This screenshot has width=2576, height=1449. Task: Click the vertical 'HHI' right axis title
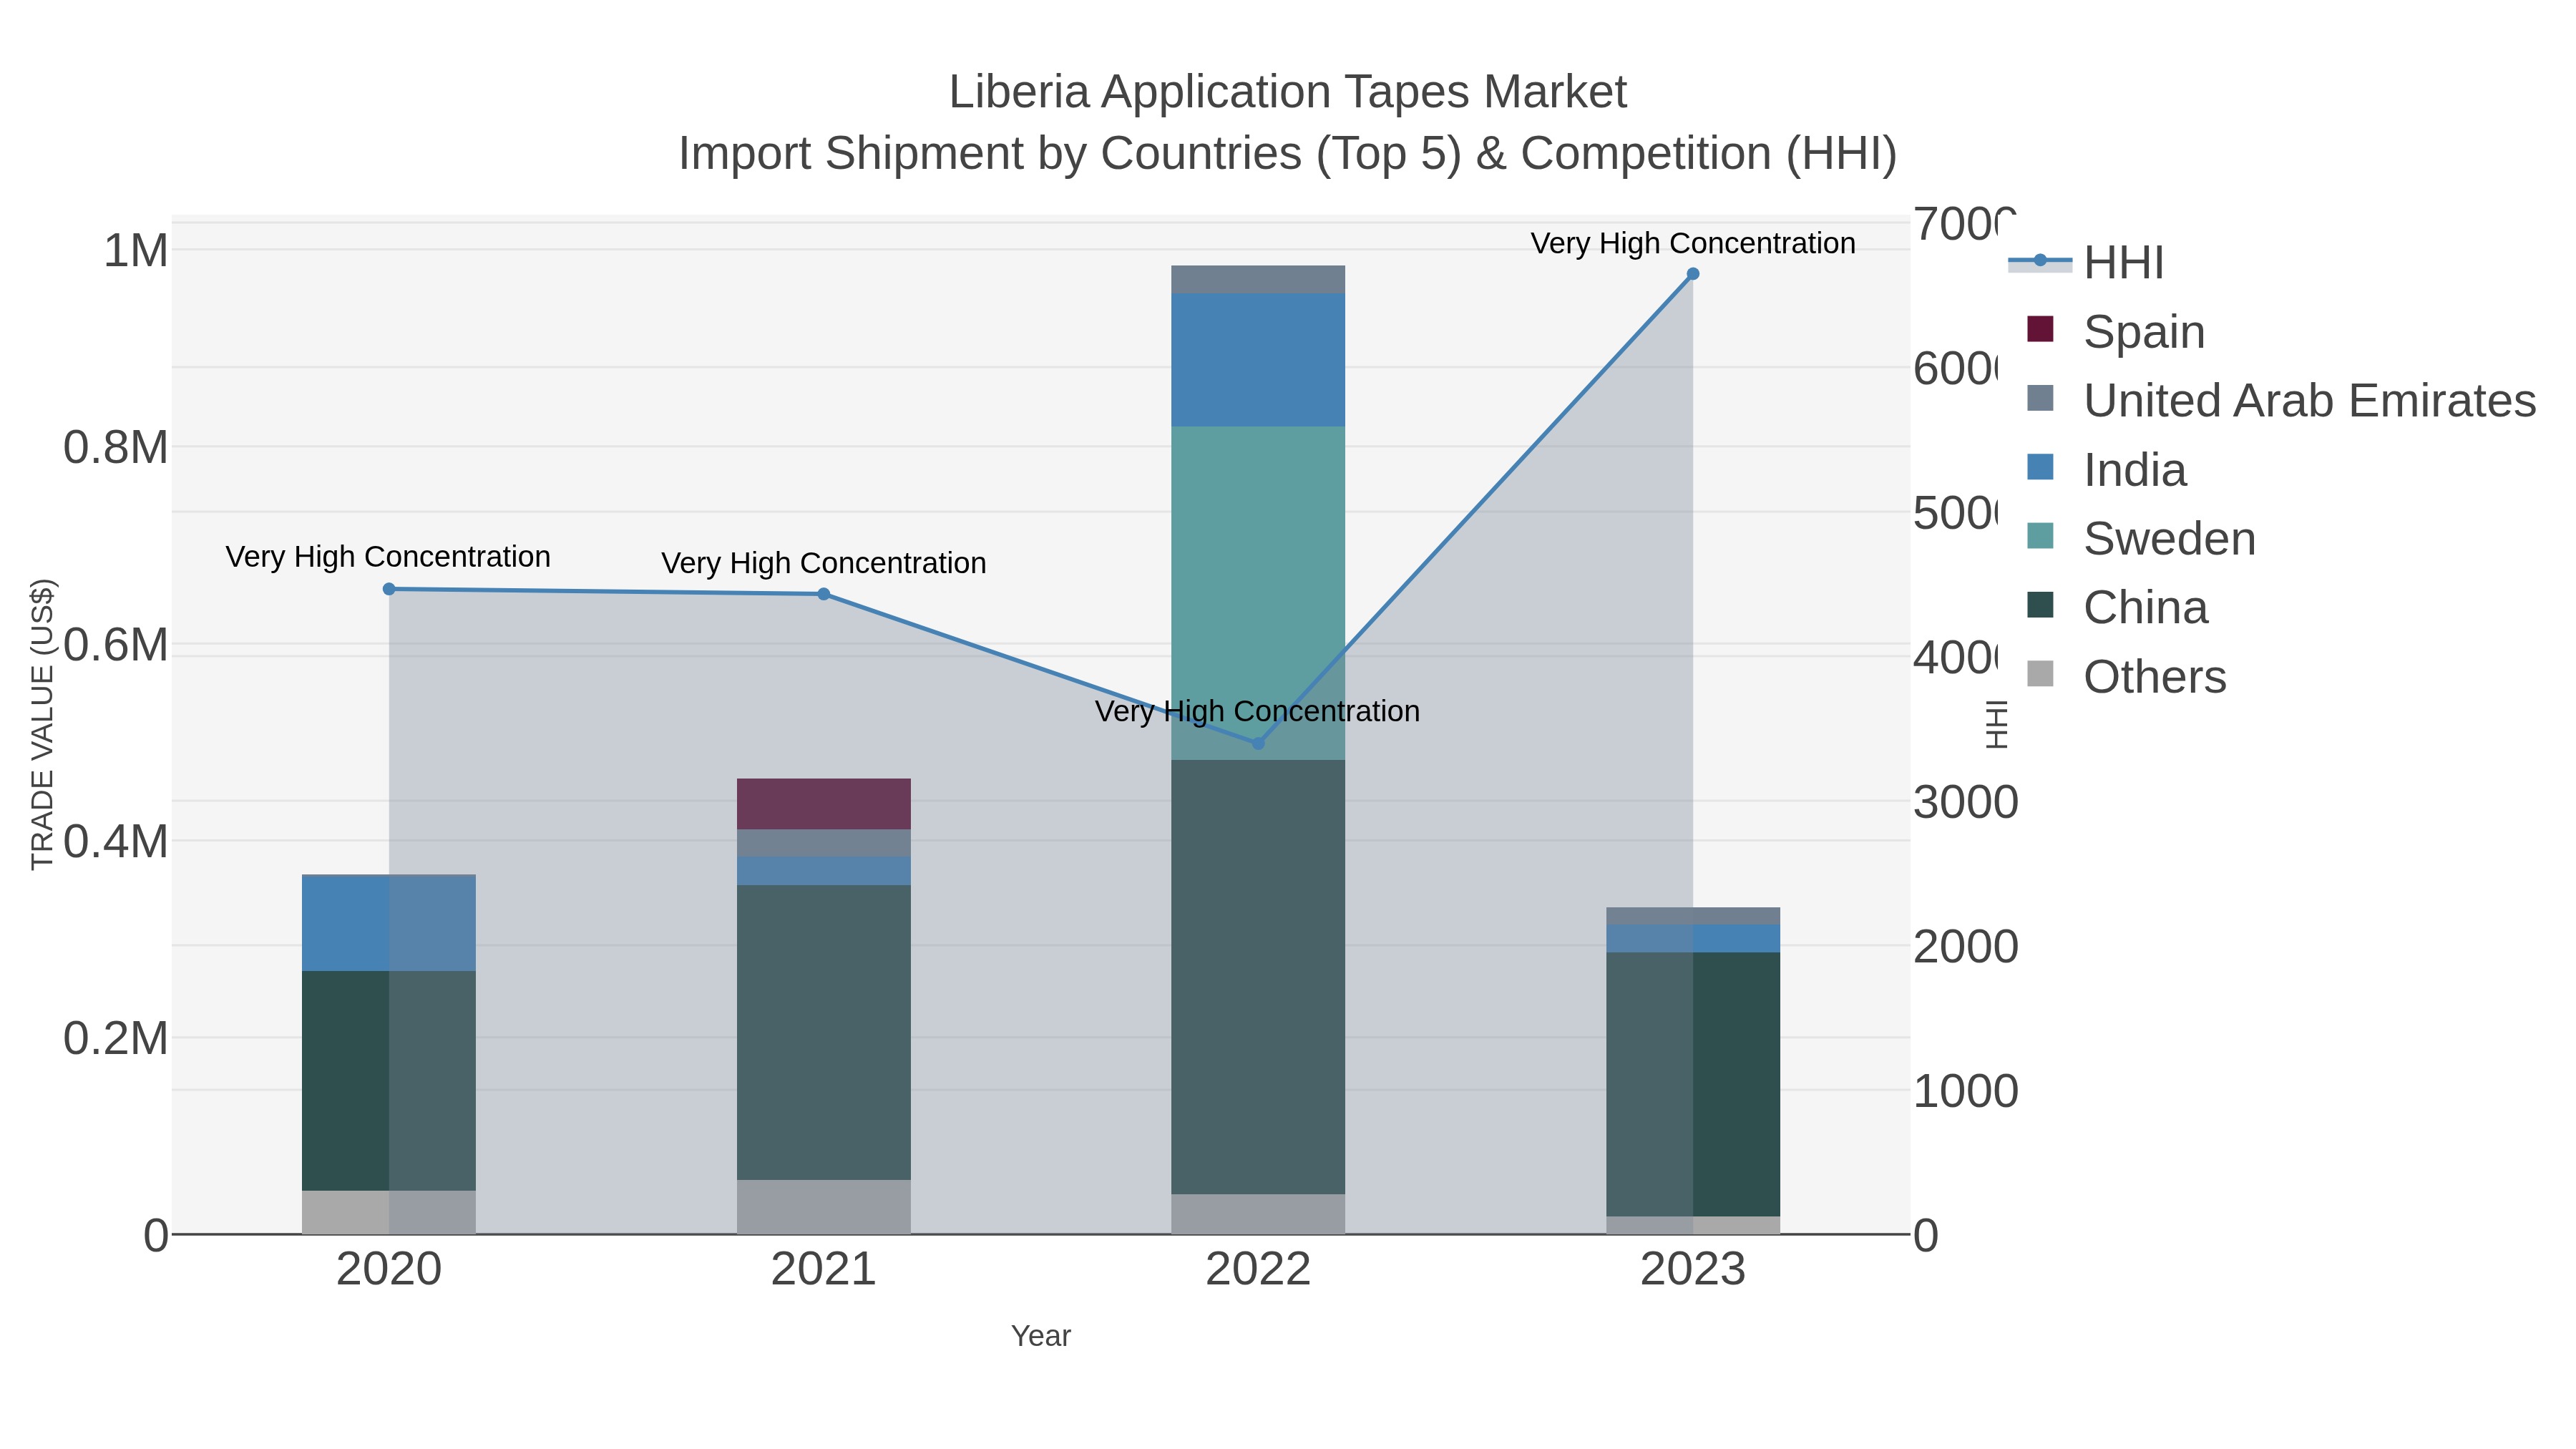coord(1997,724)
